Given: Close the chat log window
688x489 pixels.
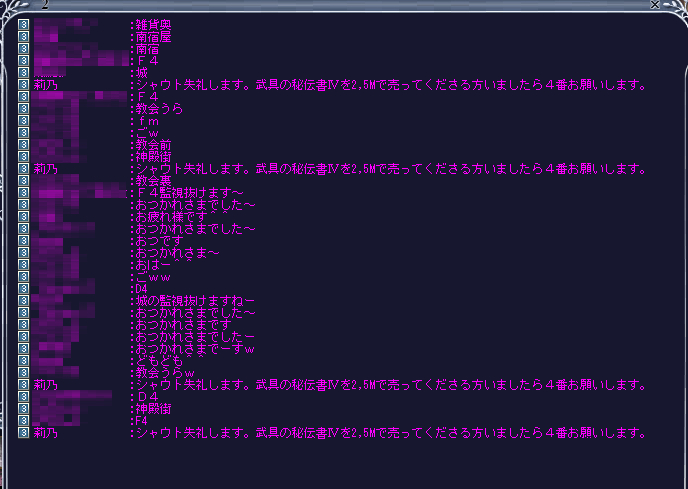Looking at the screenshot, I should tap(654, 5).
